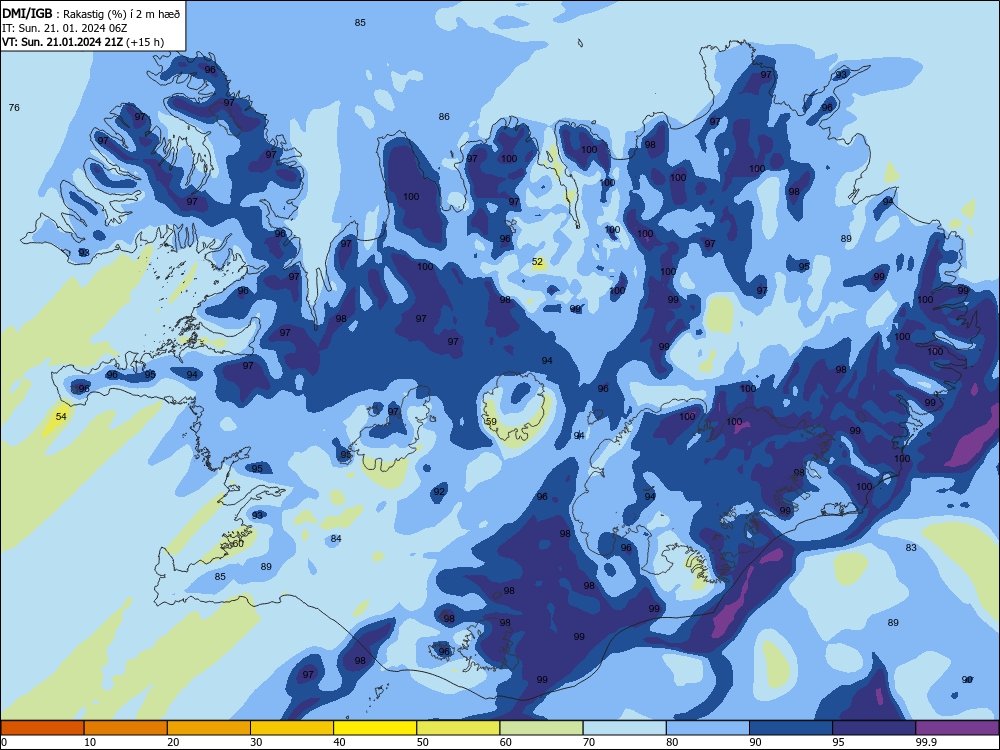Click the humidity value 83 off the southeast coast
Screen dimensions: 1000x750
coord(911,547)
